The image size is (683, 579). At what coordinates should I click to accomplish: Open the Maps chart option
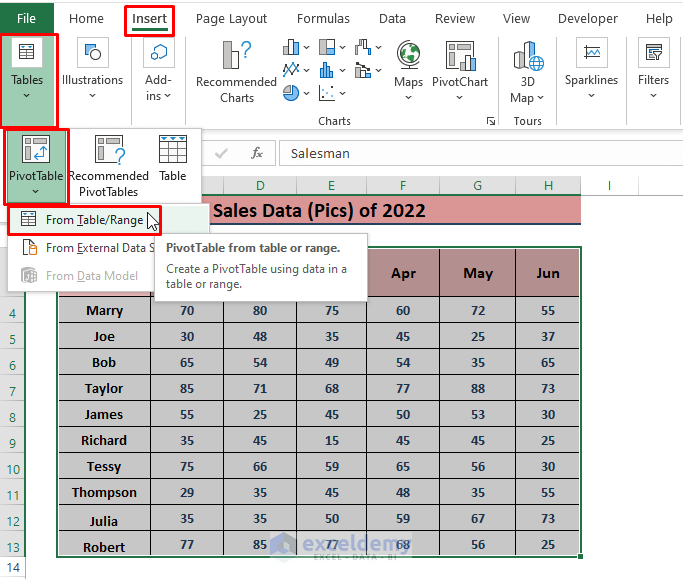pyautogui.click(x=408, y=70)
